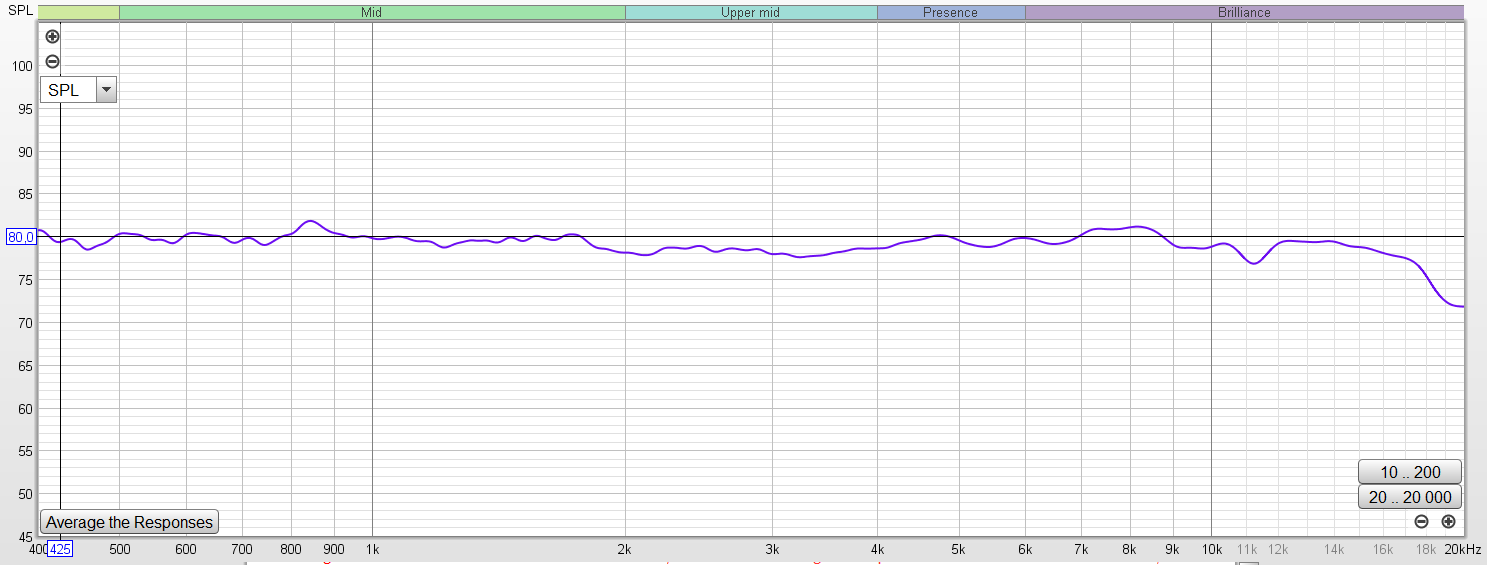Click the 100 label on the SPL axis
1487x565 pixels.
tap(20, 66)
